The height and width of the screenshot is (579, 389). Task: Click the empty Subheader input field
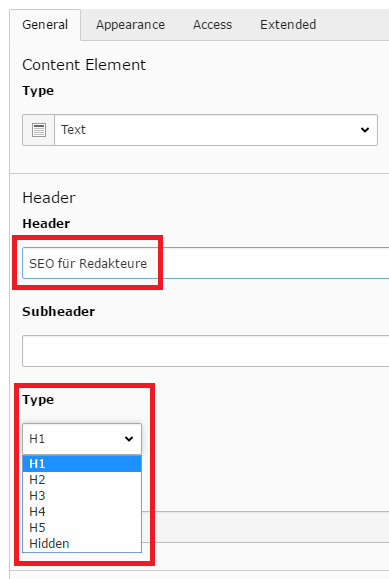(205, 351)
